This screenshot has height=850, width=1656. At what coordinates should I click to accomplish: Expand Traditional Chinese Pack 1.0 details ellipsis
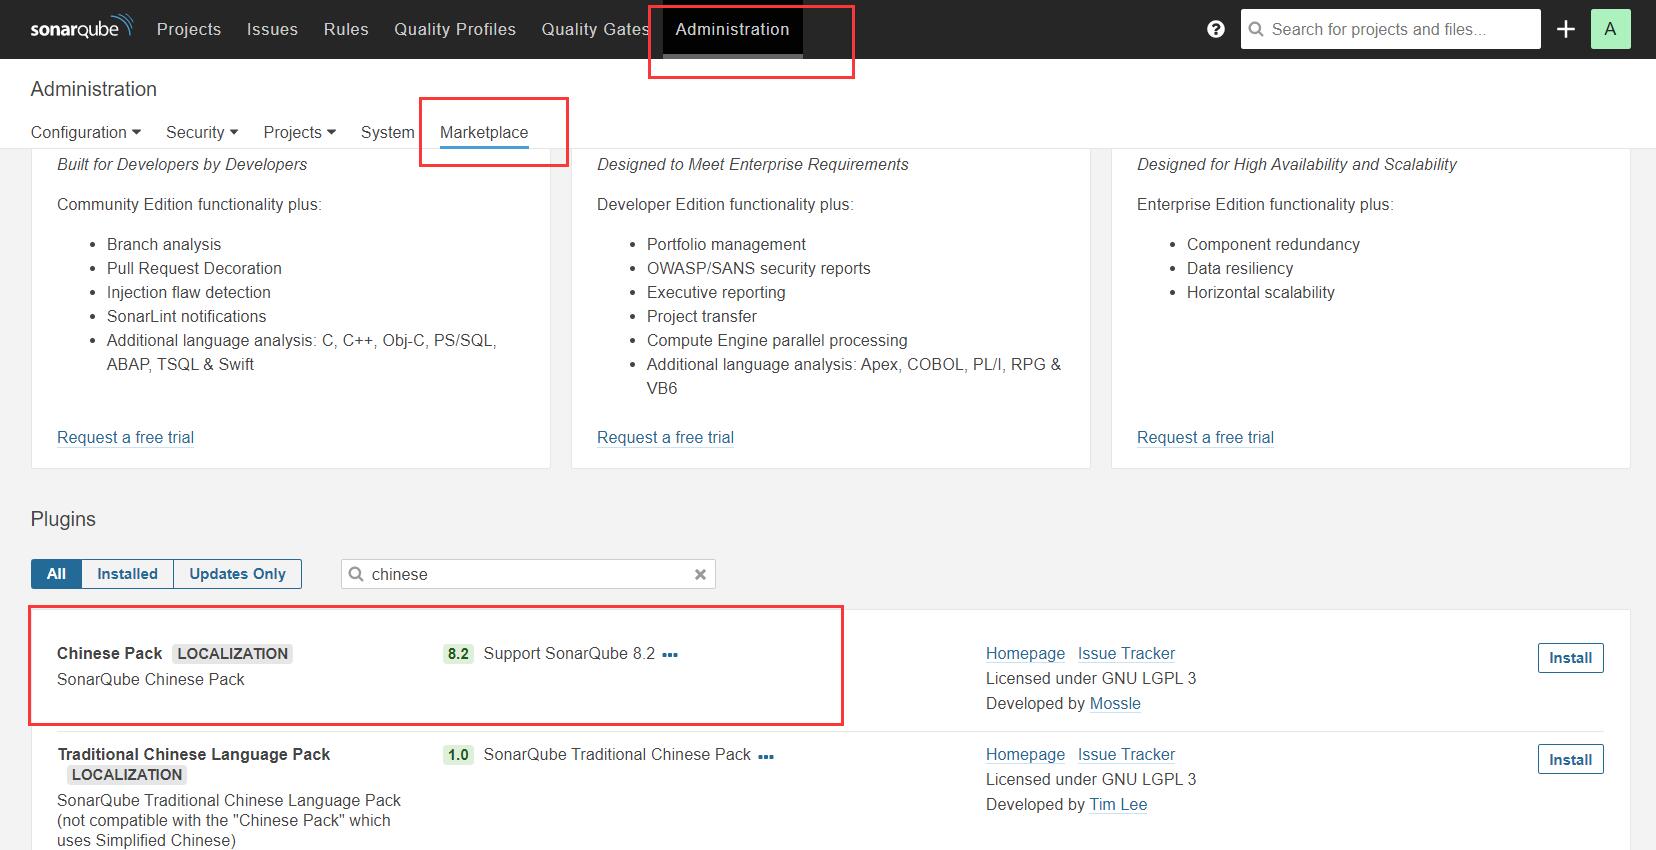coord(766,756)
